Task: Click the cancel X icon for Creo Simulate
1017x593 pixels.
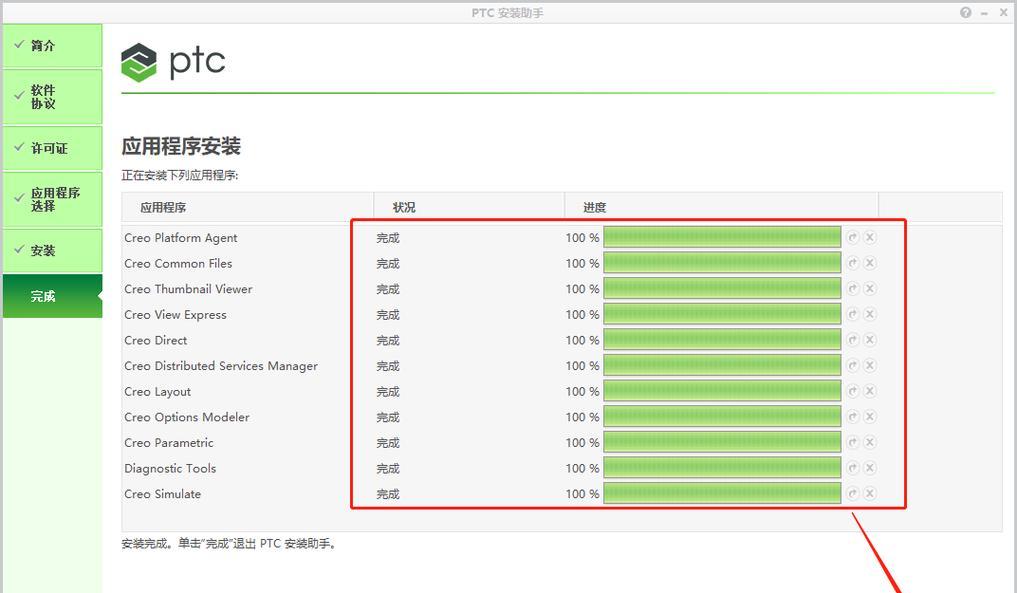Action: [870, 494]
